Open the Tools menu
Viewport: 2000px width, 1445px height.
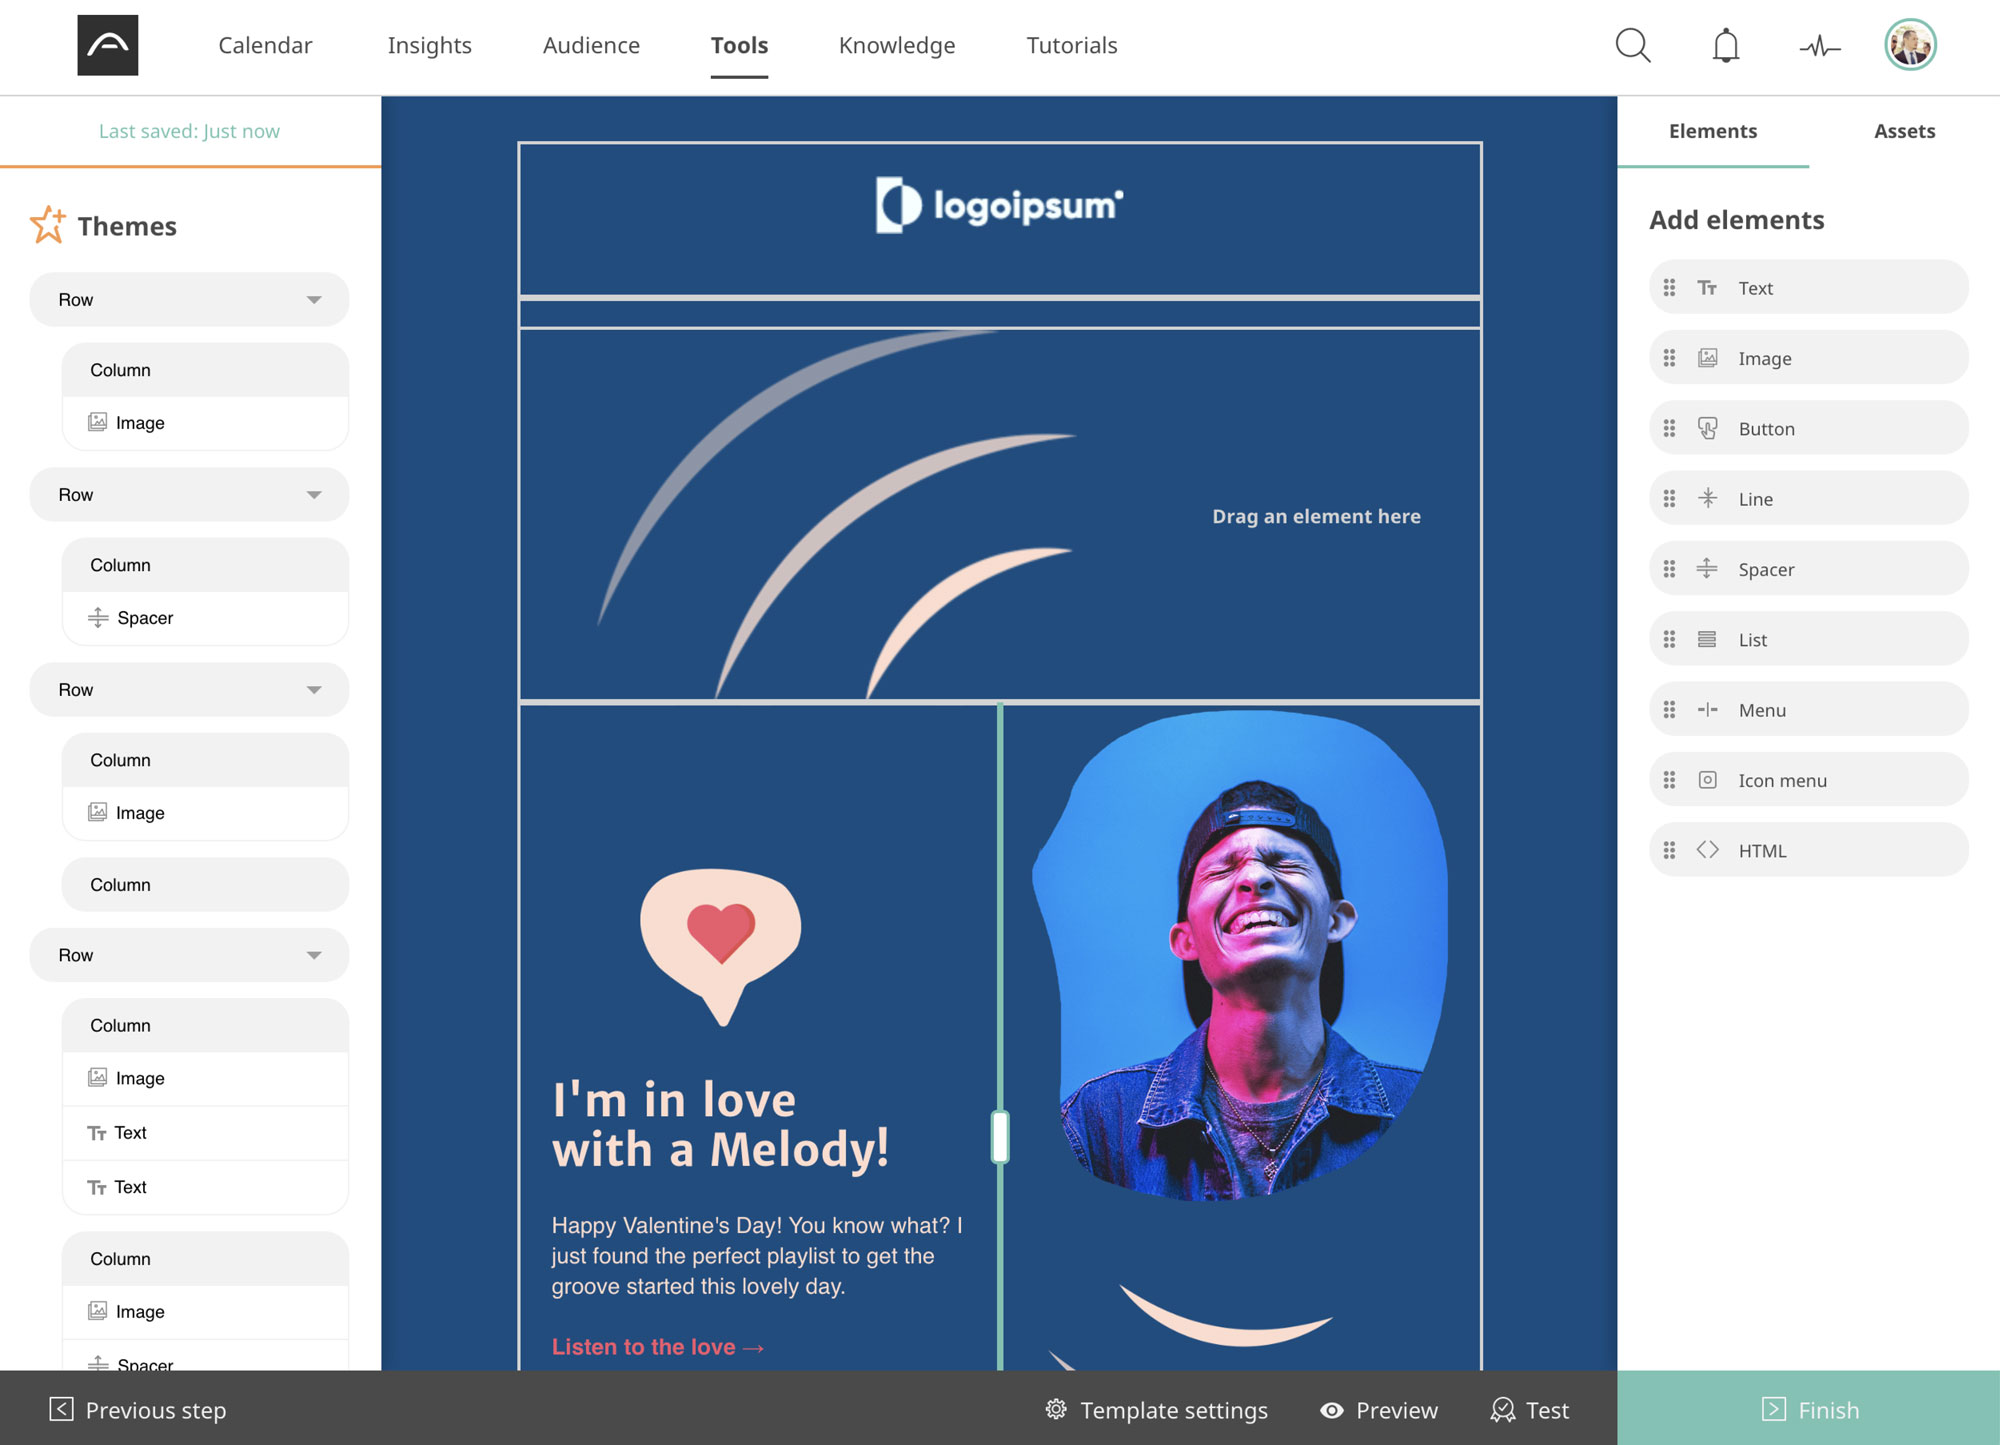coord(739,45)
